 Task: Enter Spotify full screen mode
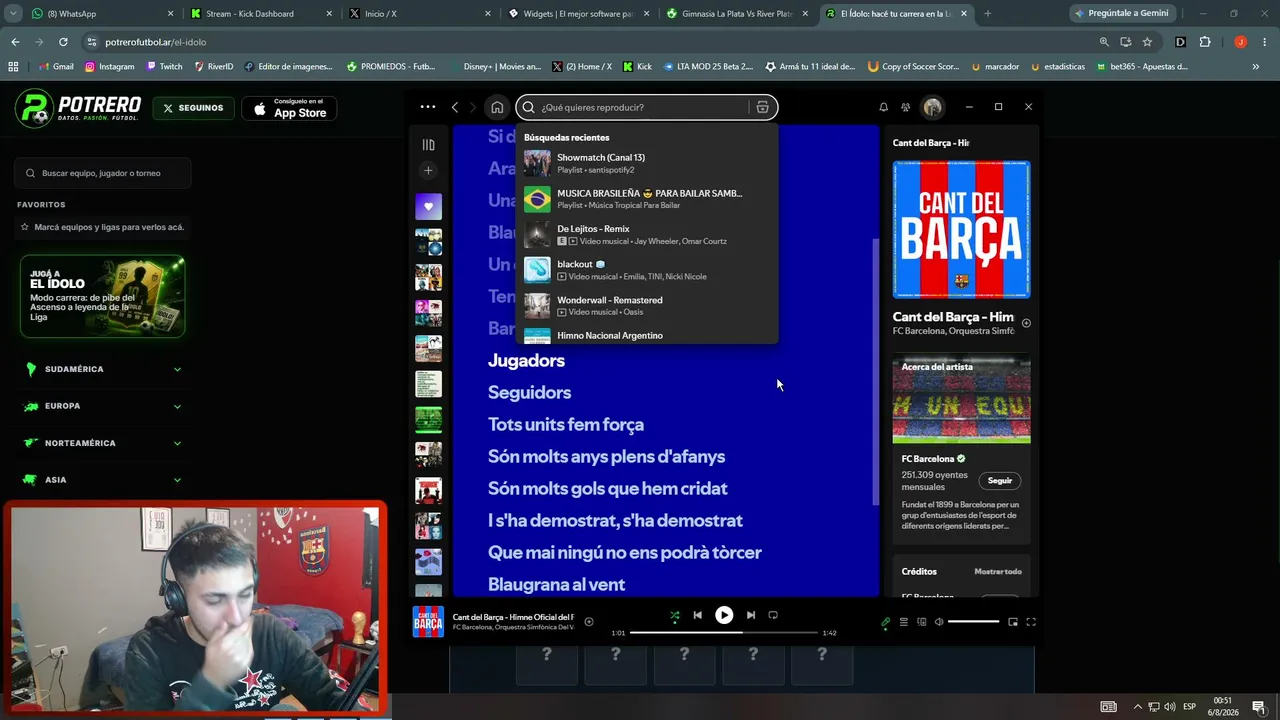[x=1031, y=622]
